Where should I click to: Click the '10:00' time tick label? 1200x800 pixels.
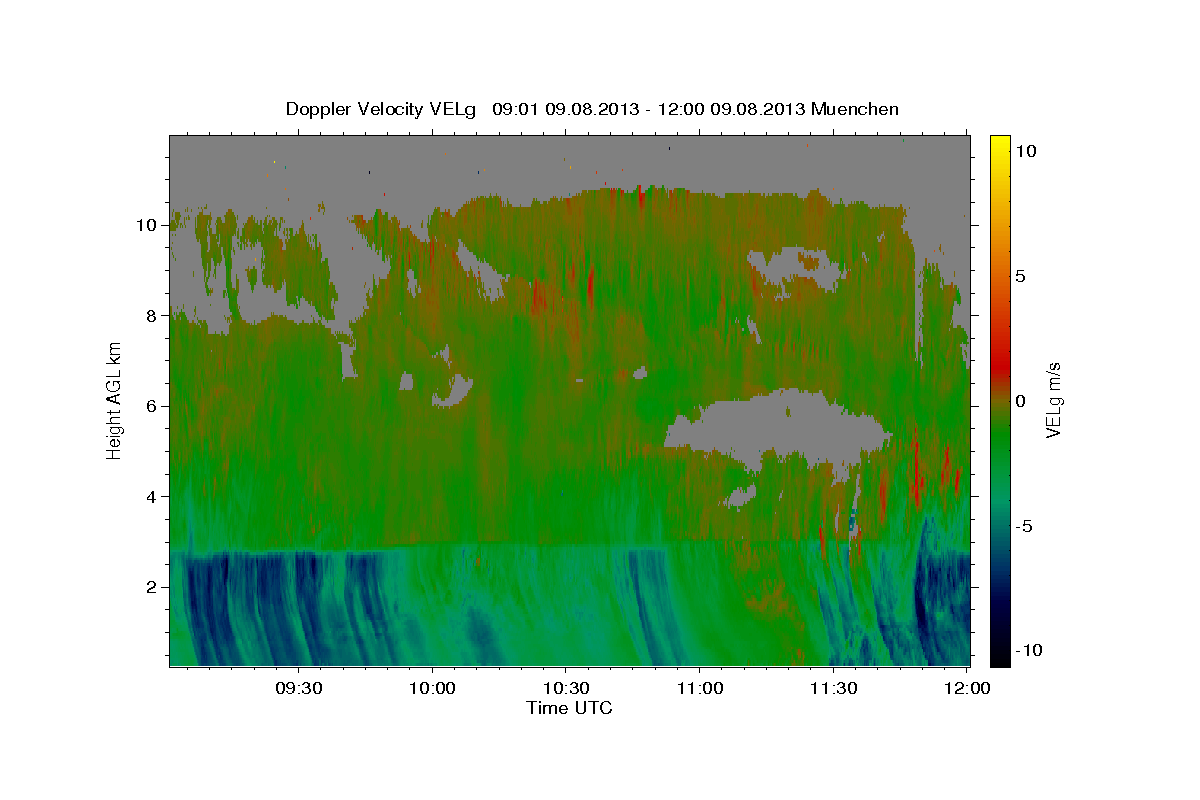click(433, 688)
